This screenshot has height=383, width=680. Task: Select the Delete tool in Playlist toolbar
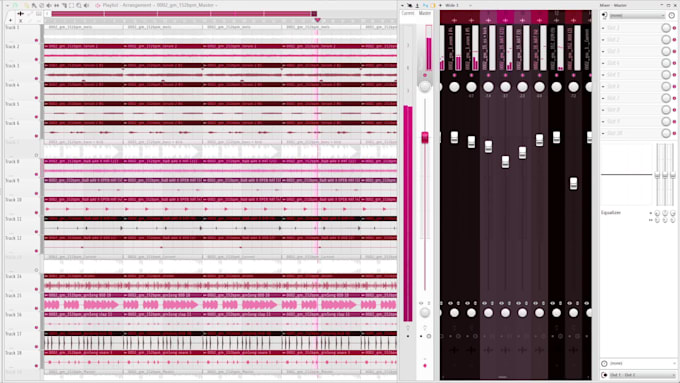(42, 5)
